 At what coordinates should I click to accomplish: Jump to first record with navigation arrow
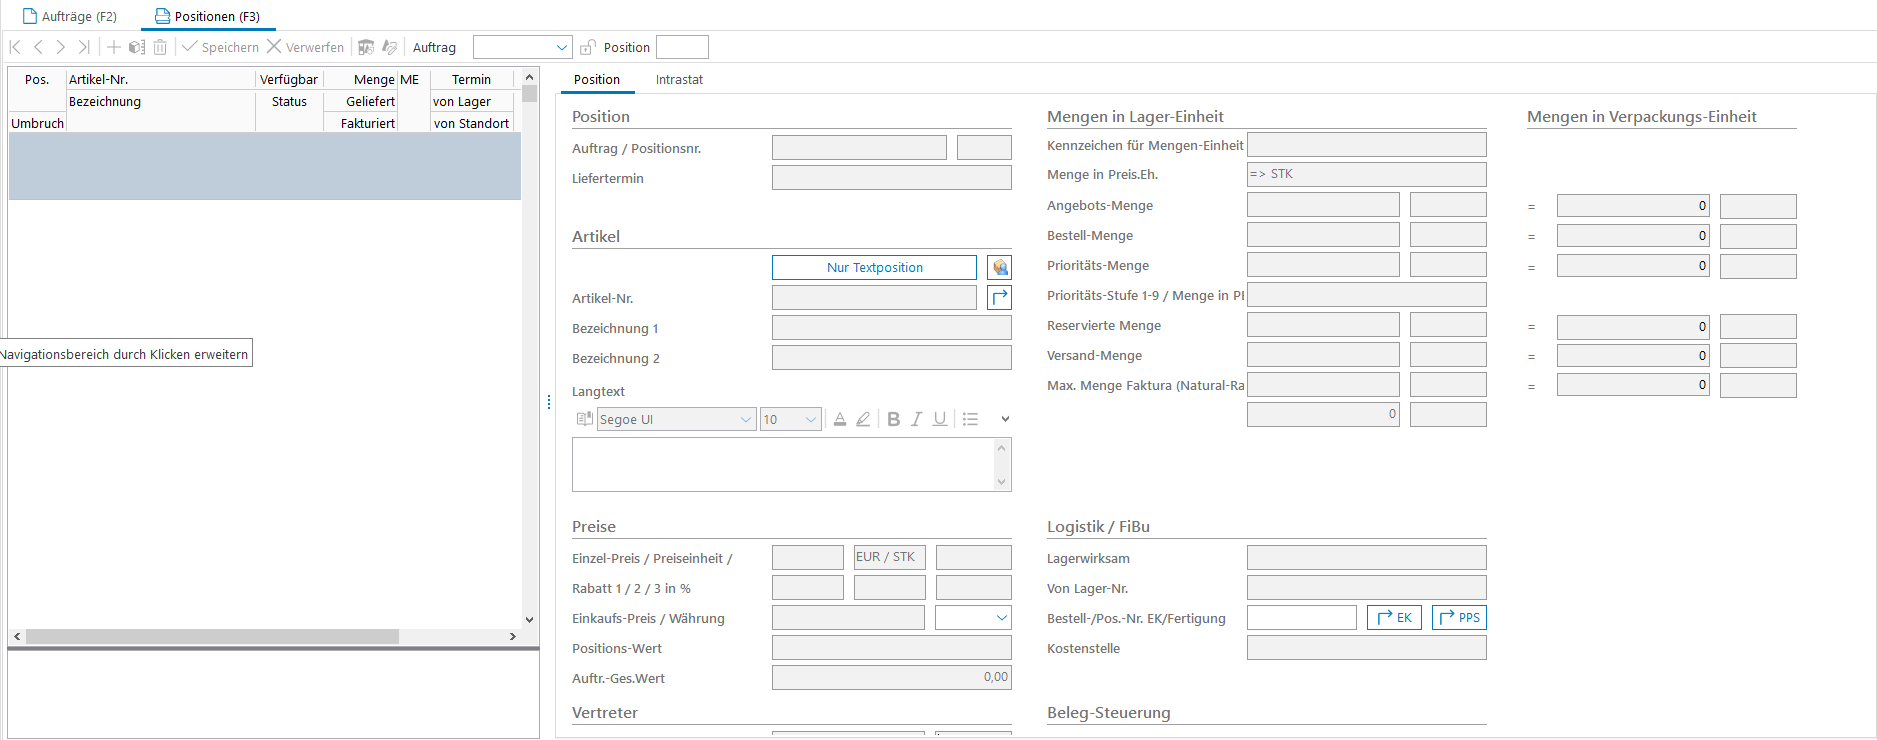pos(15,47)
